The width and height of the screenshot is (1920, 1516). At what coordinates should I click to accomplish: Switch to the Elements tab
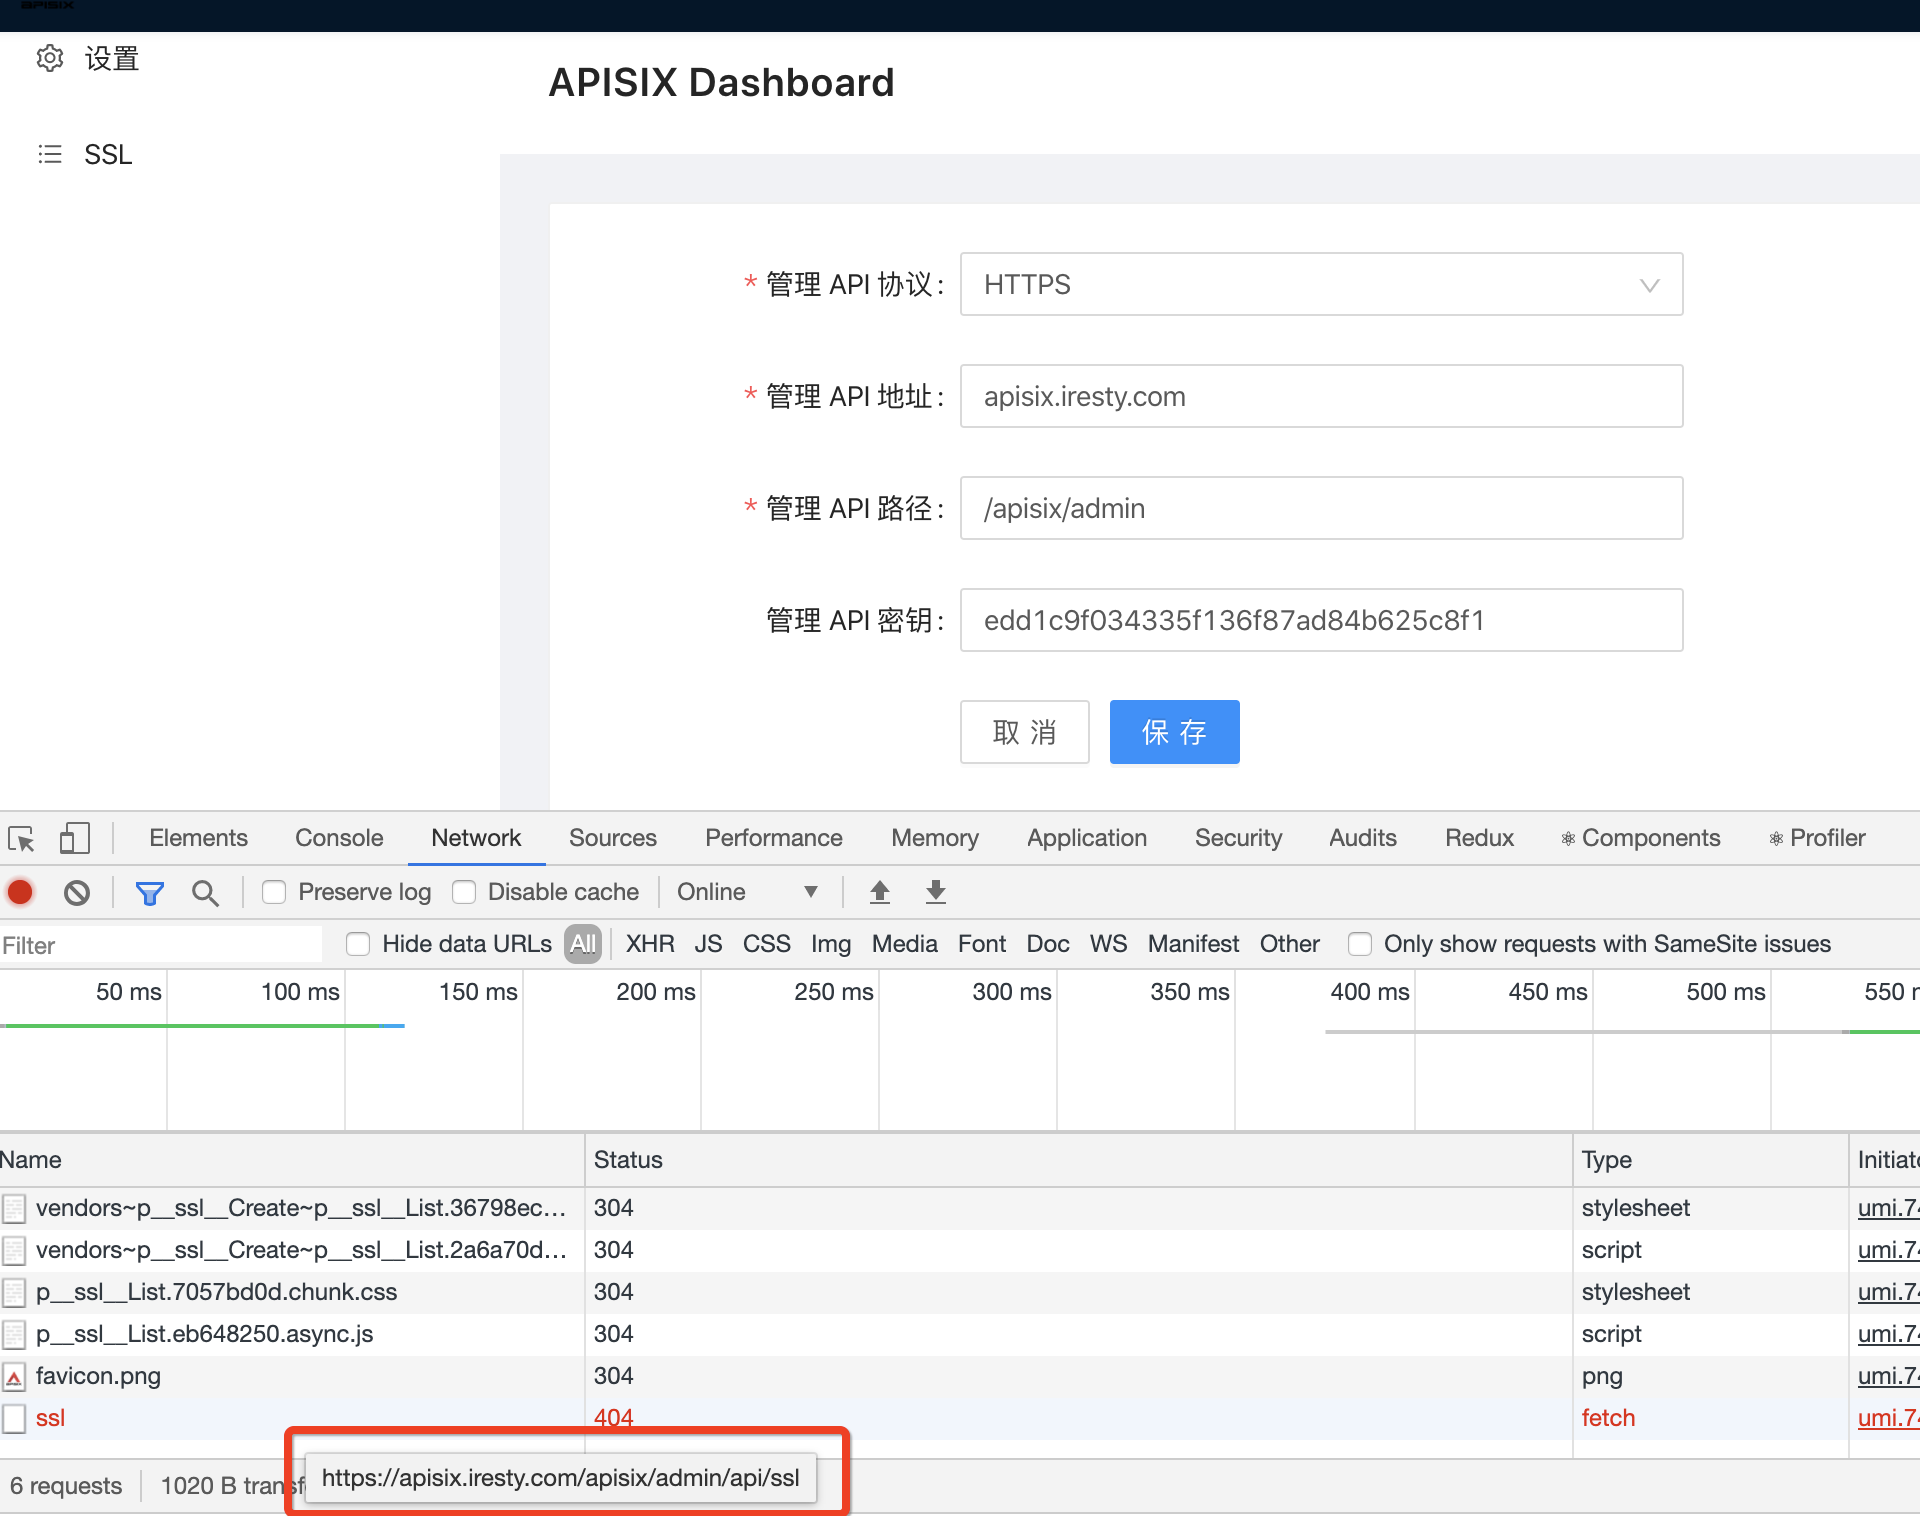coord(198,838)
